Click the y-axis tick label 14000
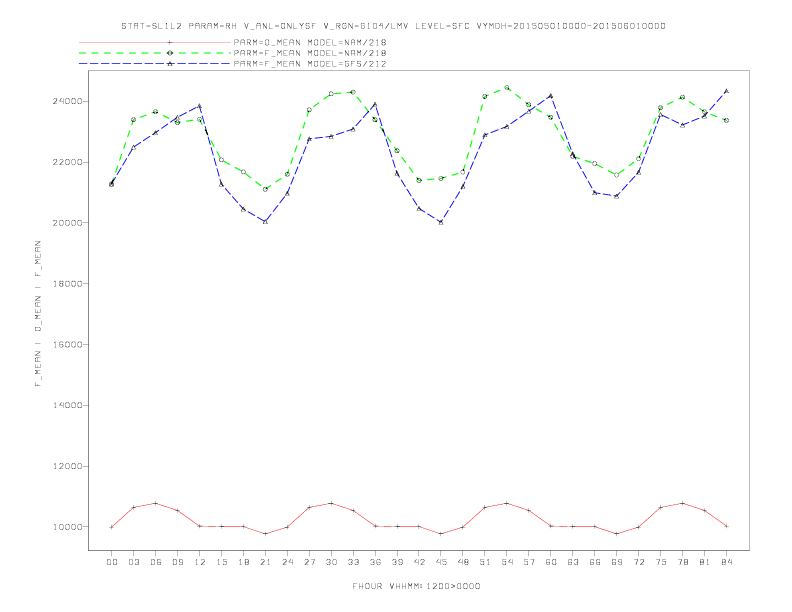Viewport: 792px width, 612px height. (67, 405)
